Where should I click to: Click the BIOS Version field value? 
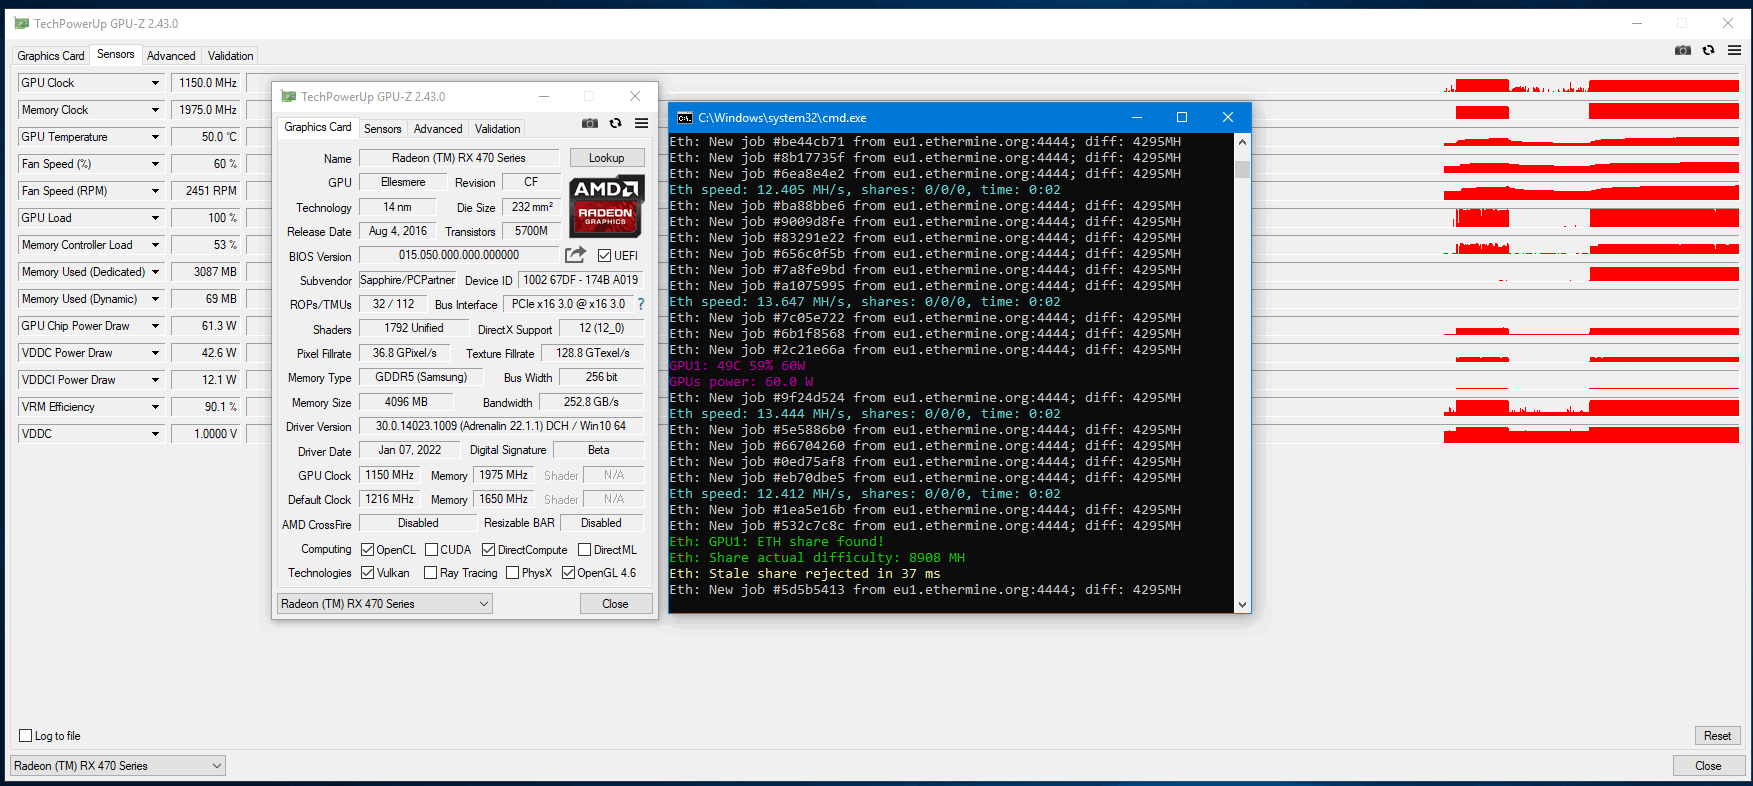[459, 255]
